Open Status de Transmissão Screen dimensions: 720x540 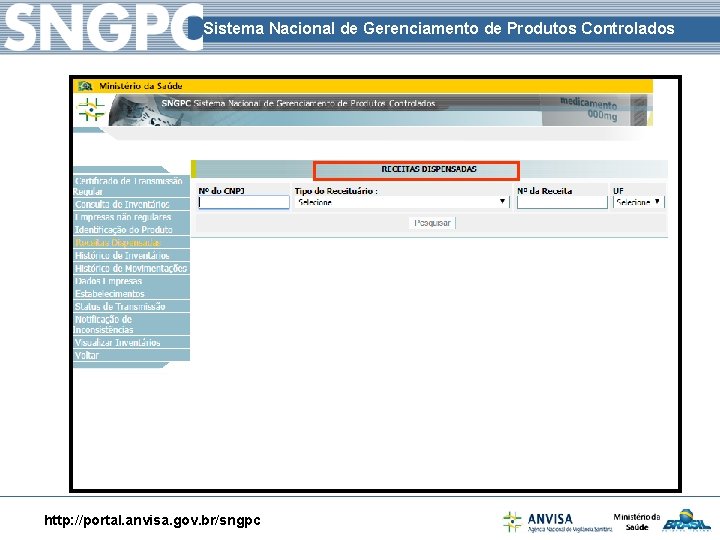[x=131, y=306]
